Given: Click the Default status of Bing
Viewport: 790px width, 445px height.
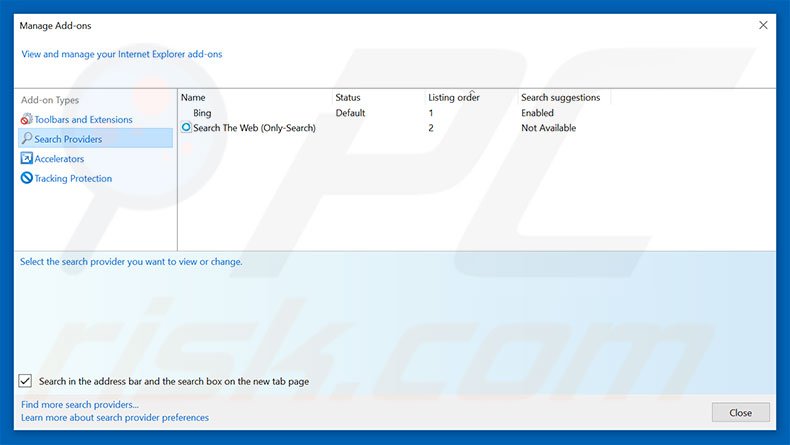Looking at the screenshot, I should pos(350,113).
